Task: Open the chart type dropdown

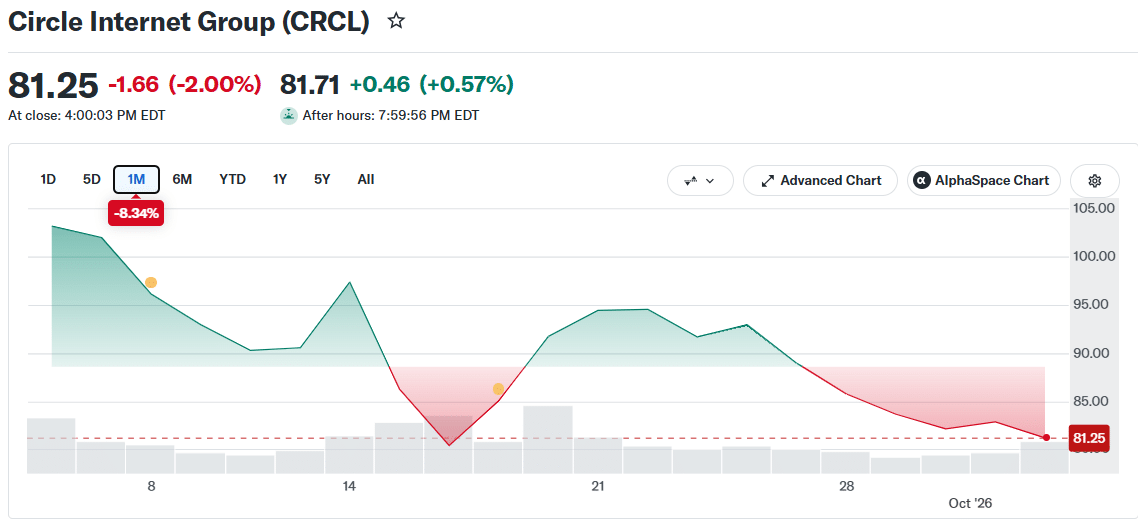Action: click(701, 181)
